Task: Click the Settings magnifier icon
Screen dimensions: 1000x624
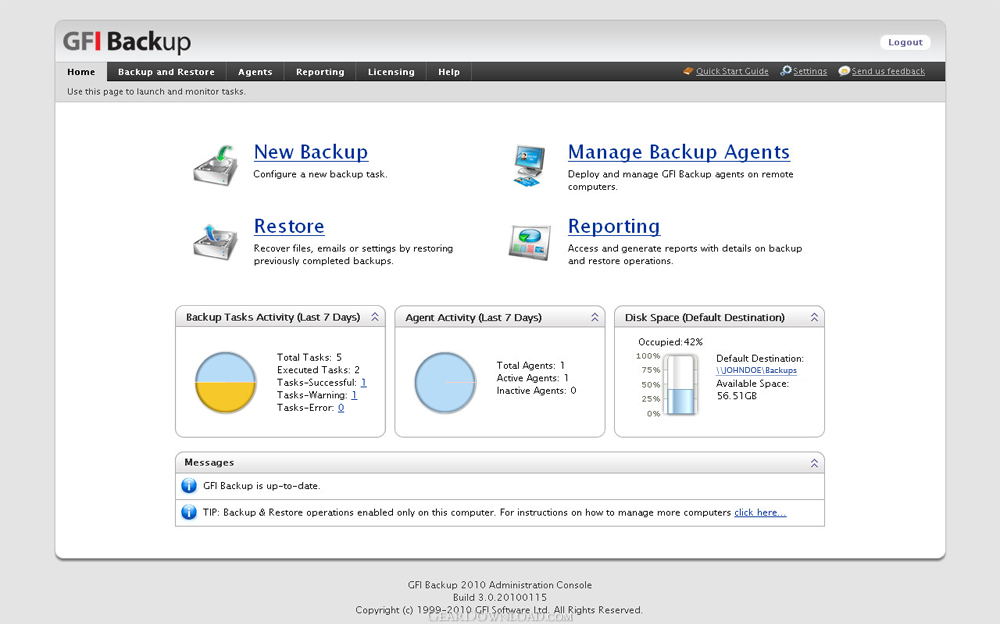Action: [786, 72]
